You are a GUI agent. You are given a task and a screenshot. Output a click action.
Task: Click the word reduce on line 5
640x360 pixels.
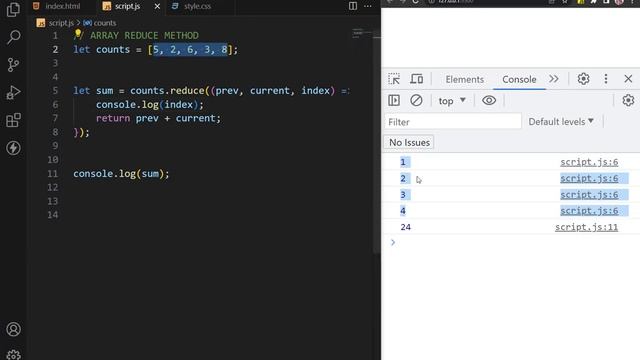pyautogui.click(x=187, y=90)
